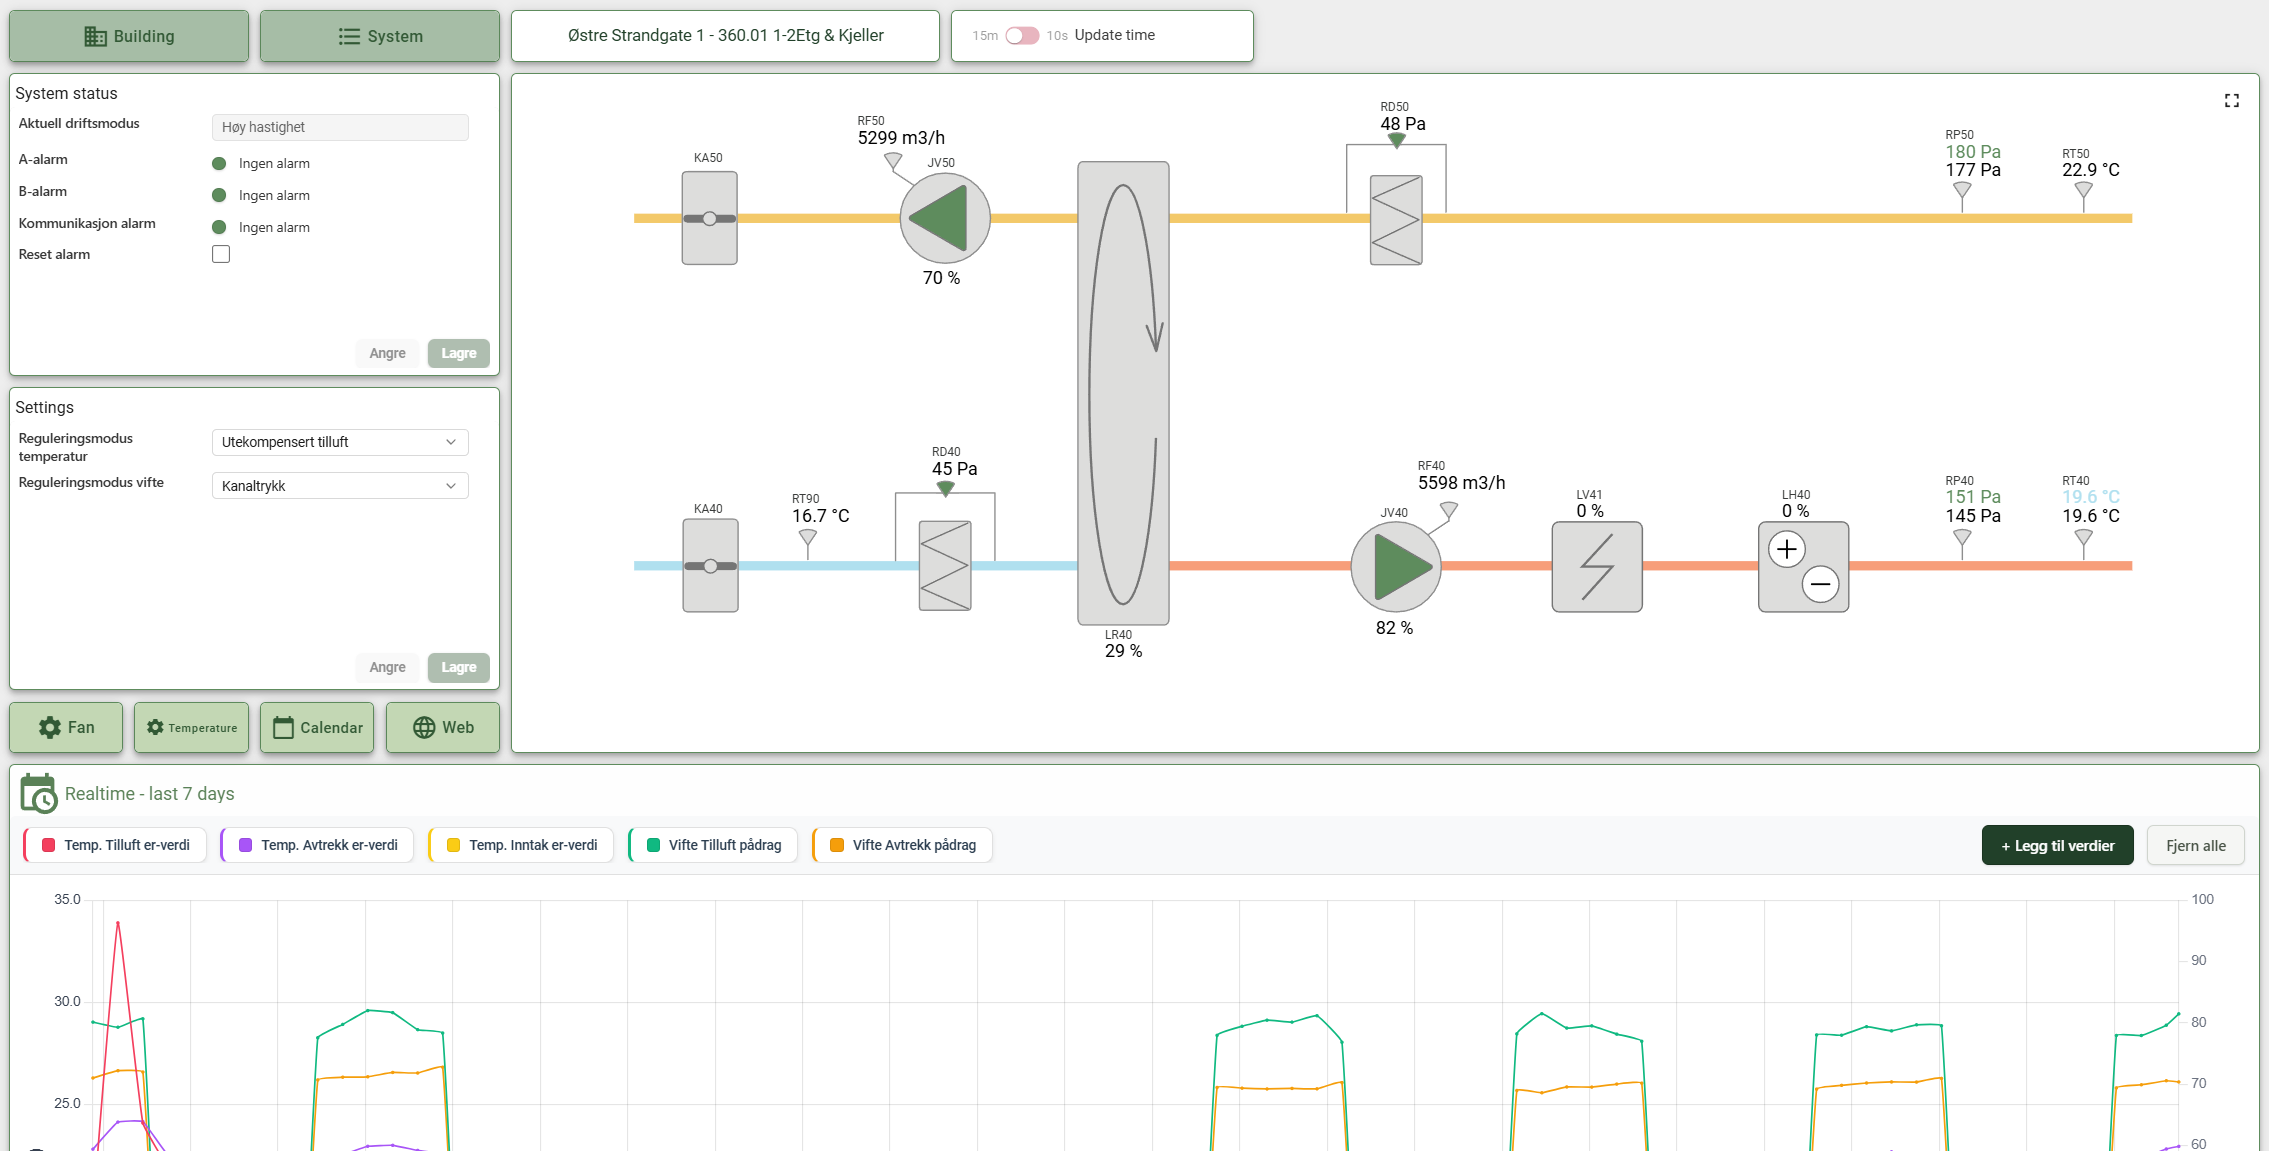Click the RD40 supply filter icon
The width and height of the screenshot is (2269, 1151).
945,565
